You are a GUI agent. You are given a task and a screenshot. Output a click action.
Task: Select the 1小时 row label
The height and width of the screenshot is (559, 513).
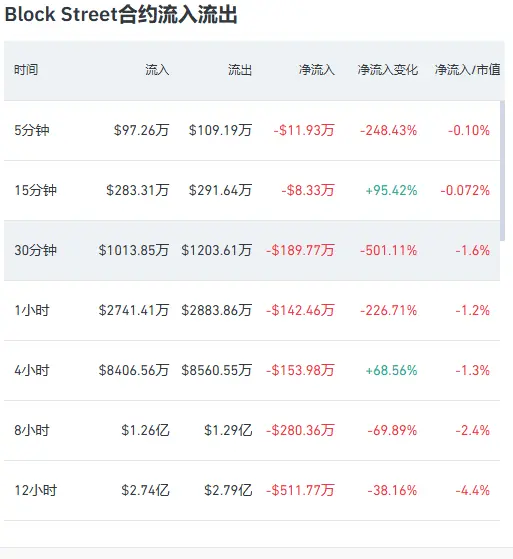coord(32,310)
